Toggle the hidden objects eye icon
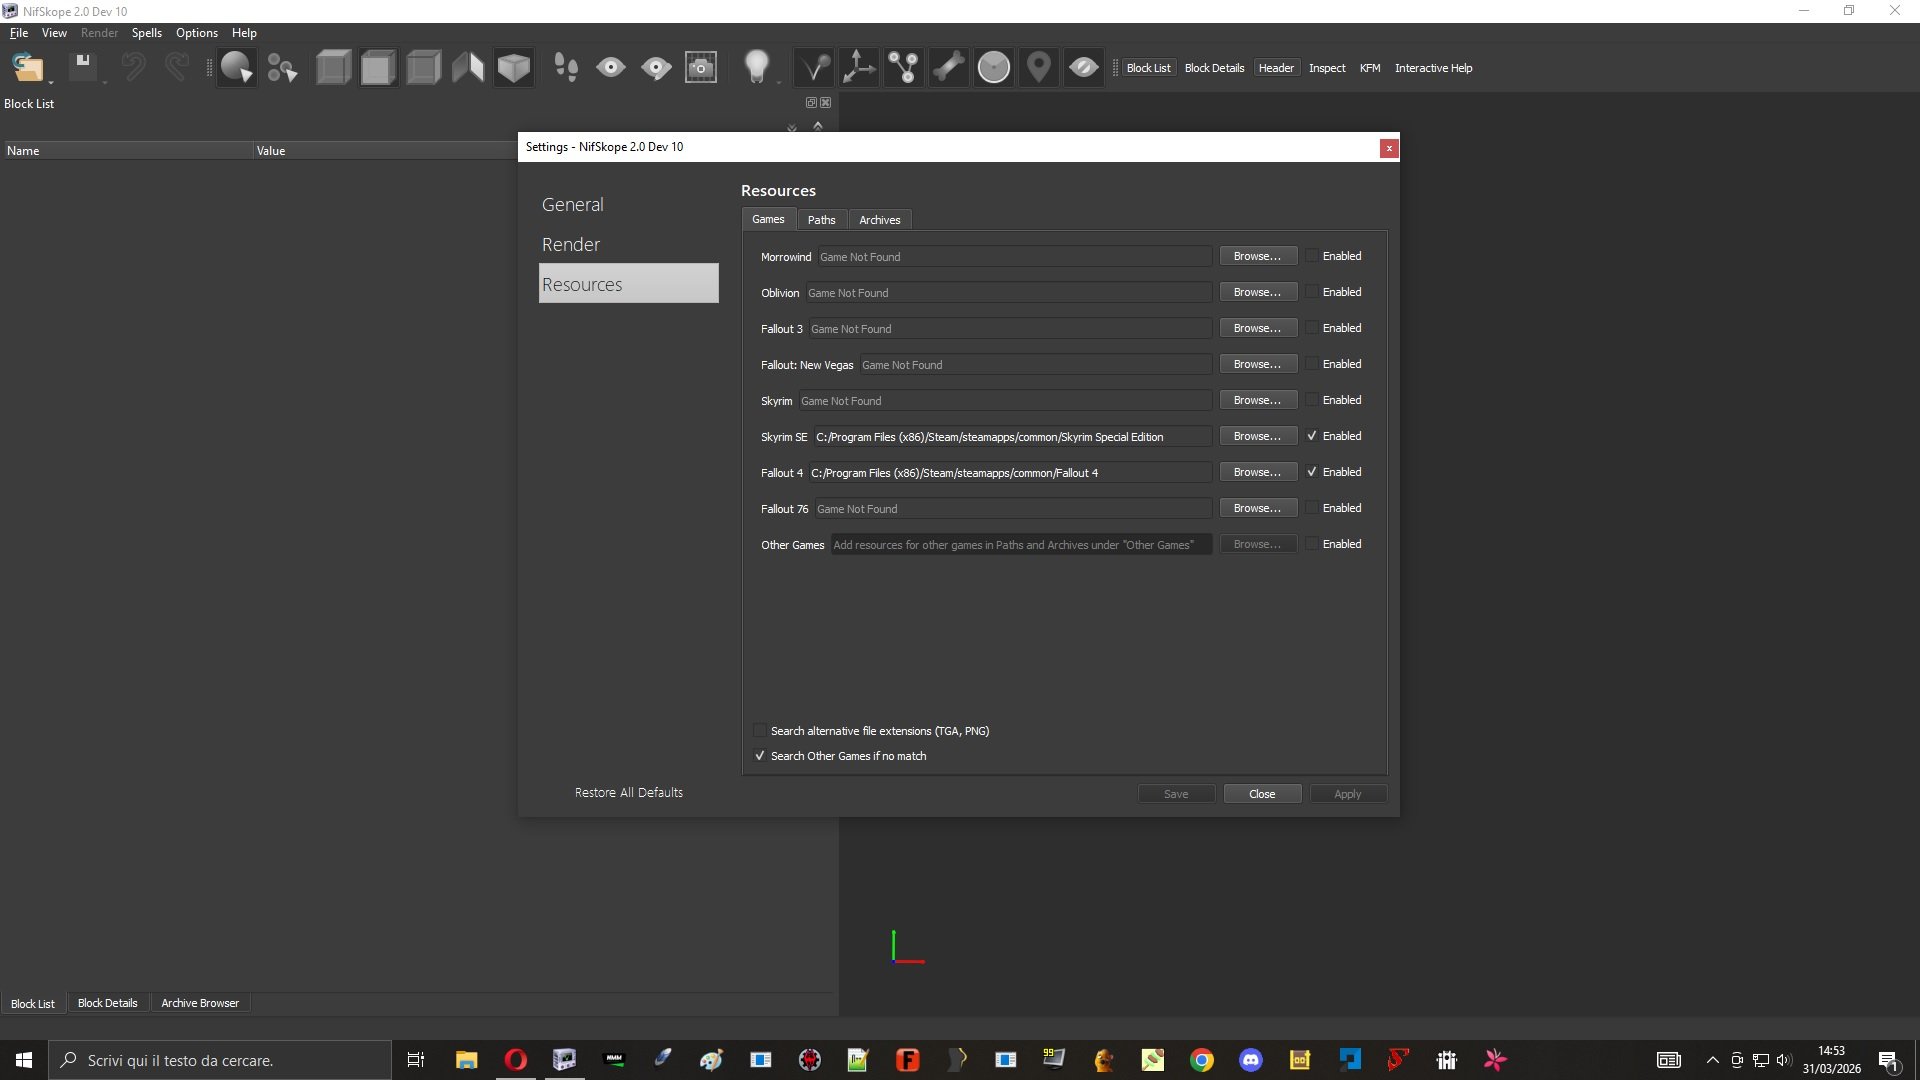 point(1084,68)
